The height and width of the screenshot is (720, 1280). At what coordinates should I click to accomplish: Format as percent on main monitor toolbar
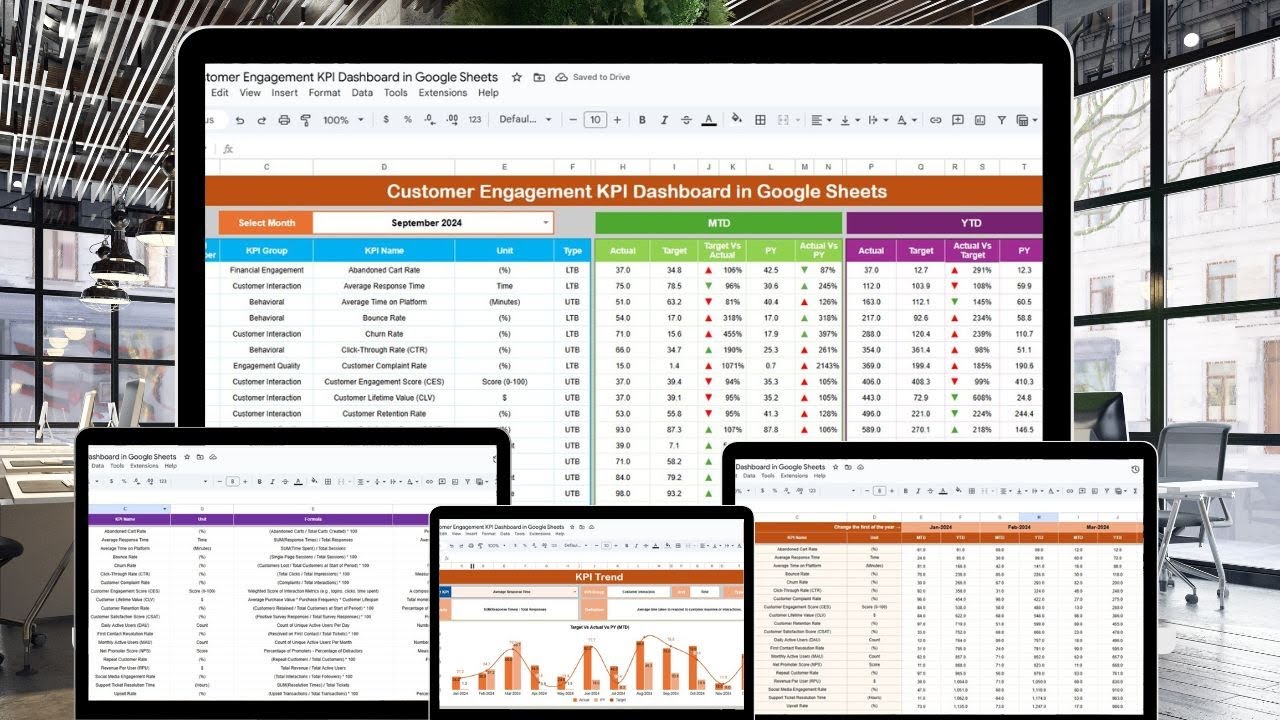click(407, 120)
